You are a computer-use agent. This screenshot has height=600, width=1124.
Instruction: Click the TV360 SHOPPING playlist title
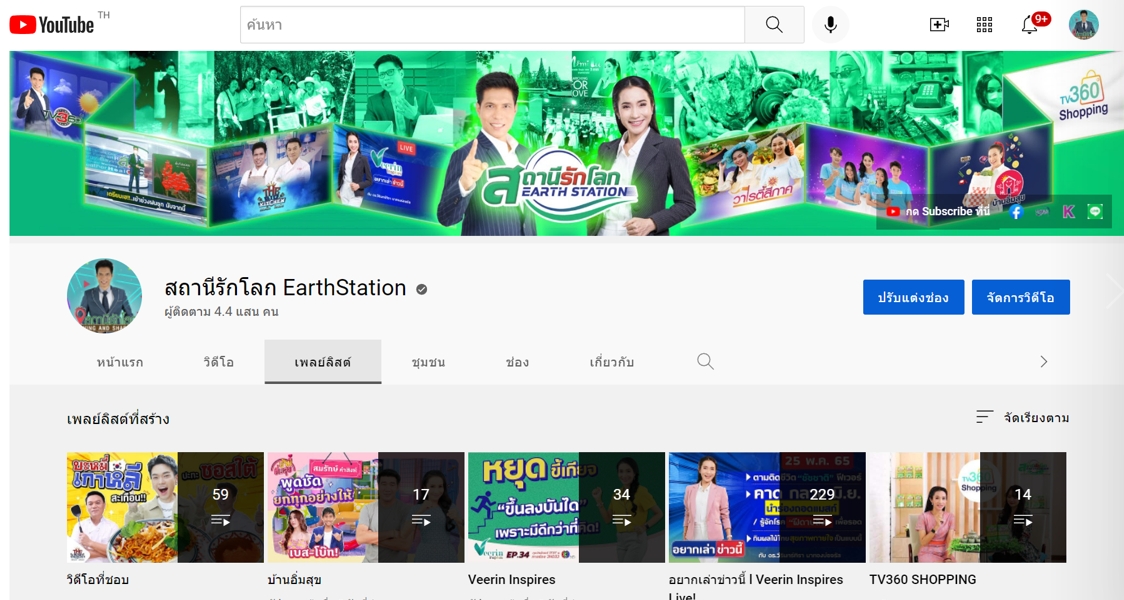[923, 579]
